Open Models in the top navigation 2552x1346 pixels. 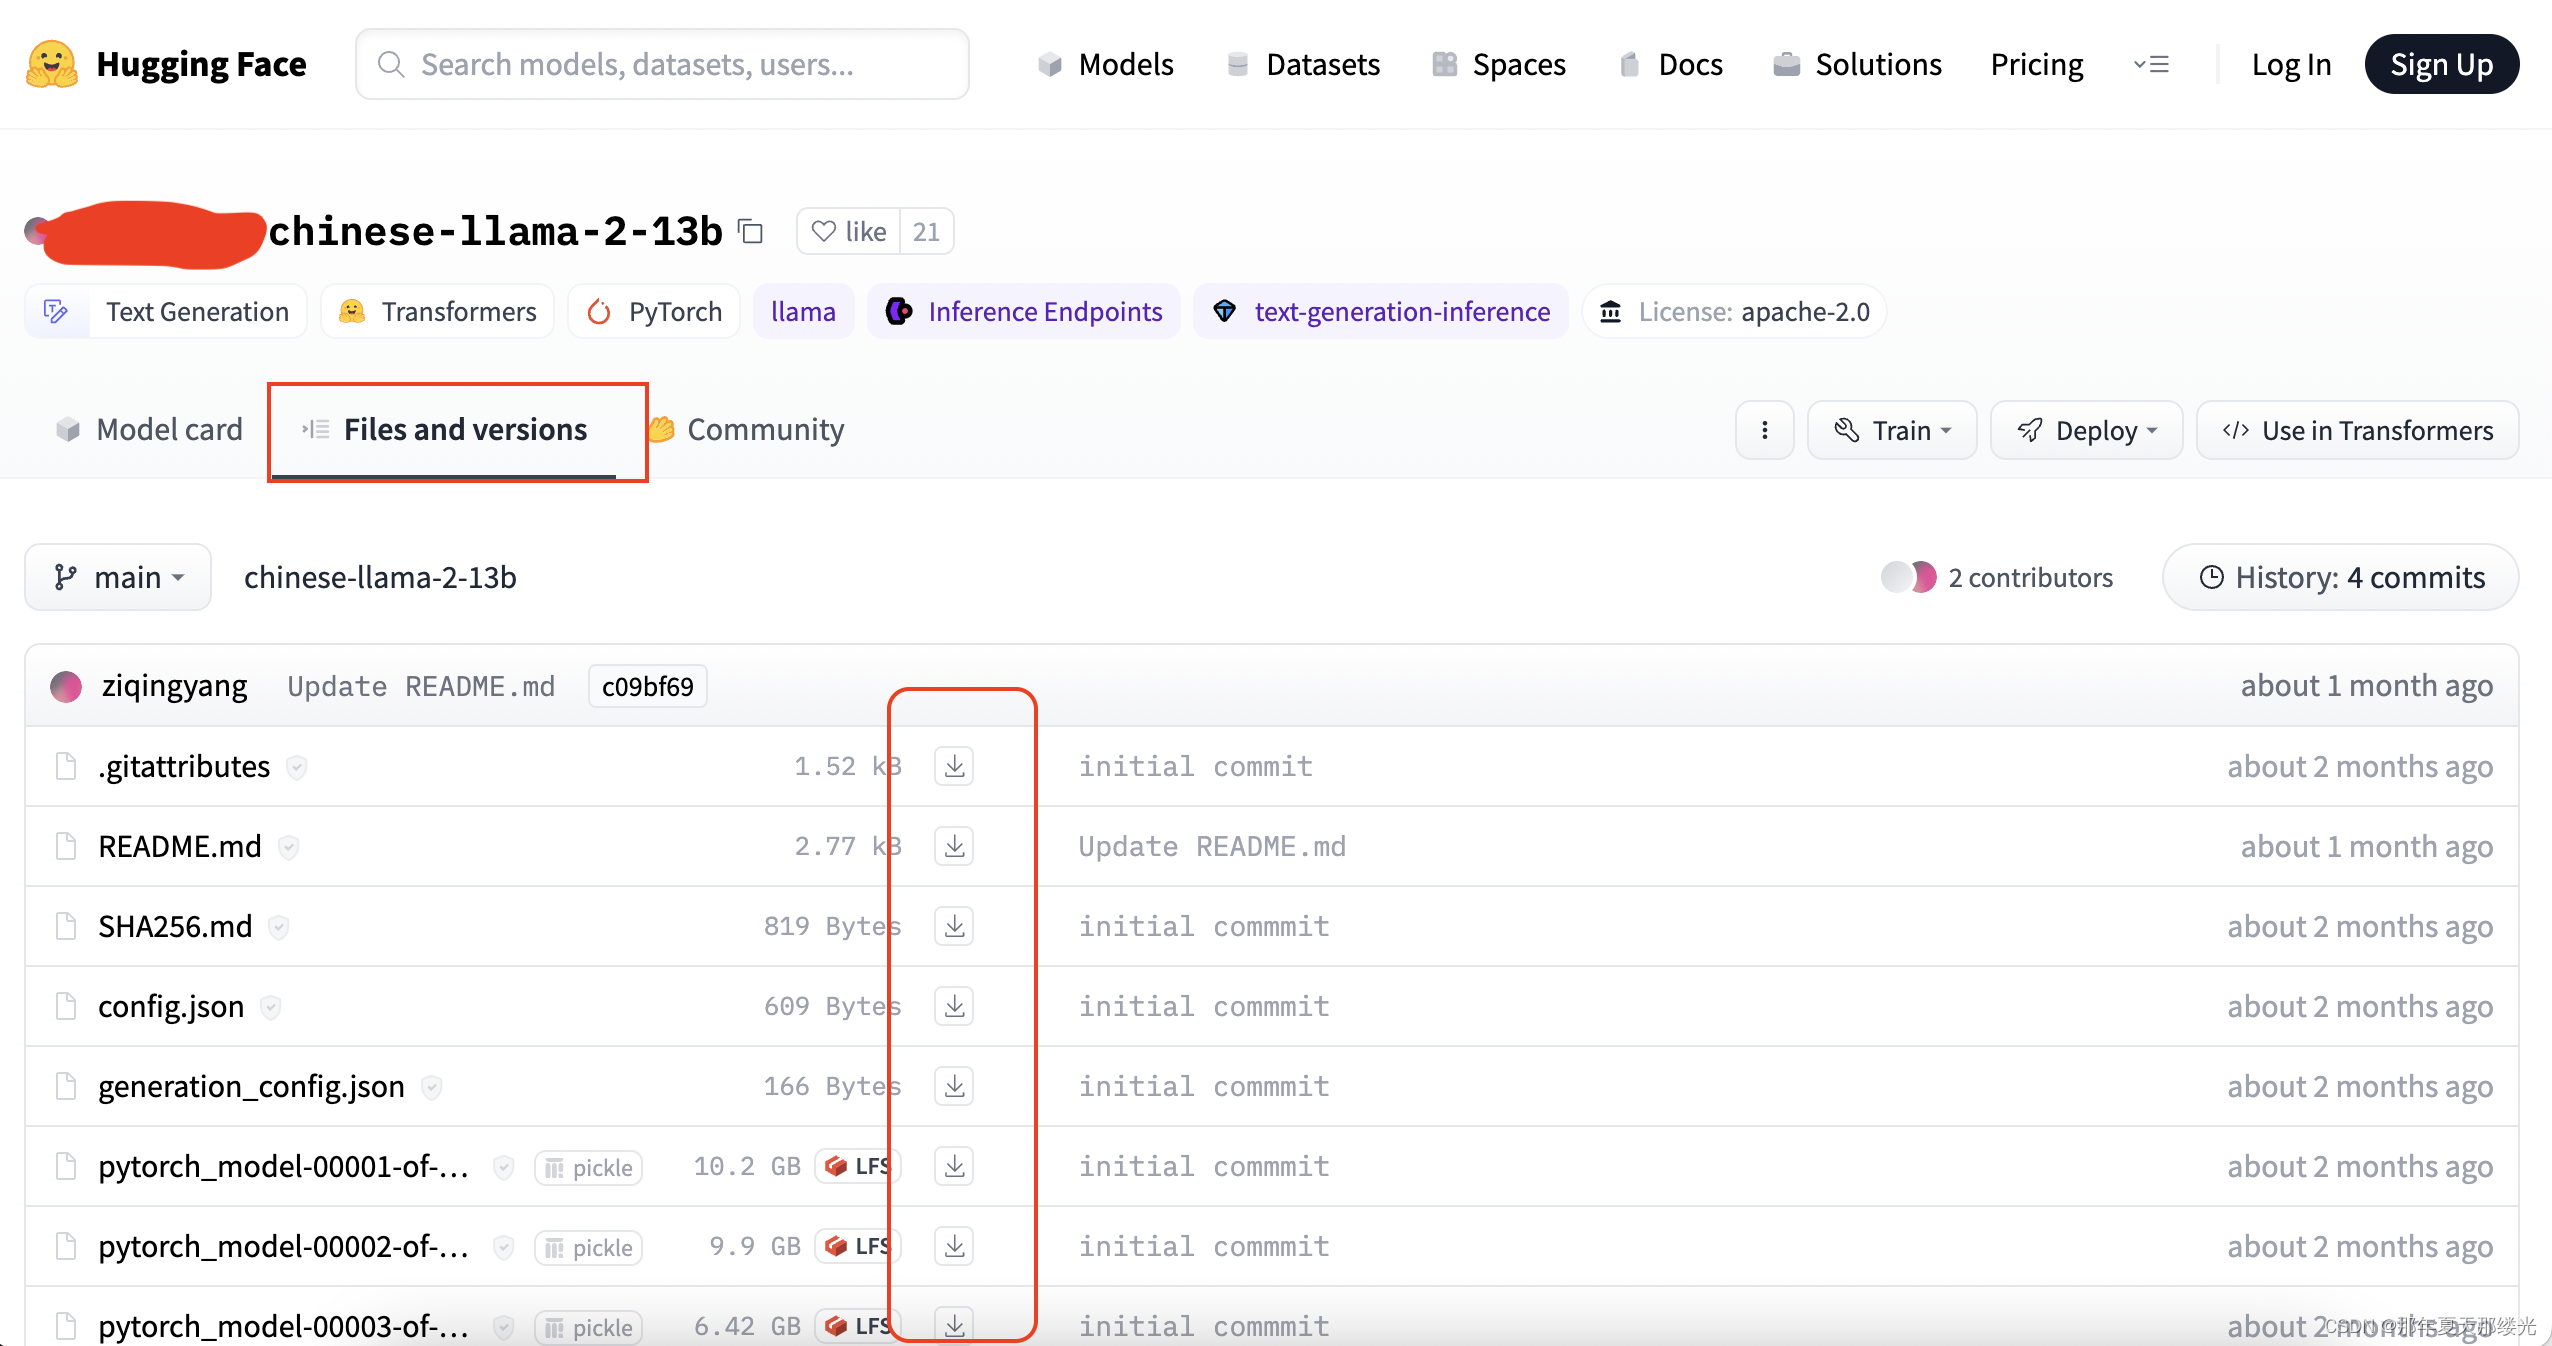(1105, 64)
